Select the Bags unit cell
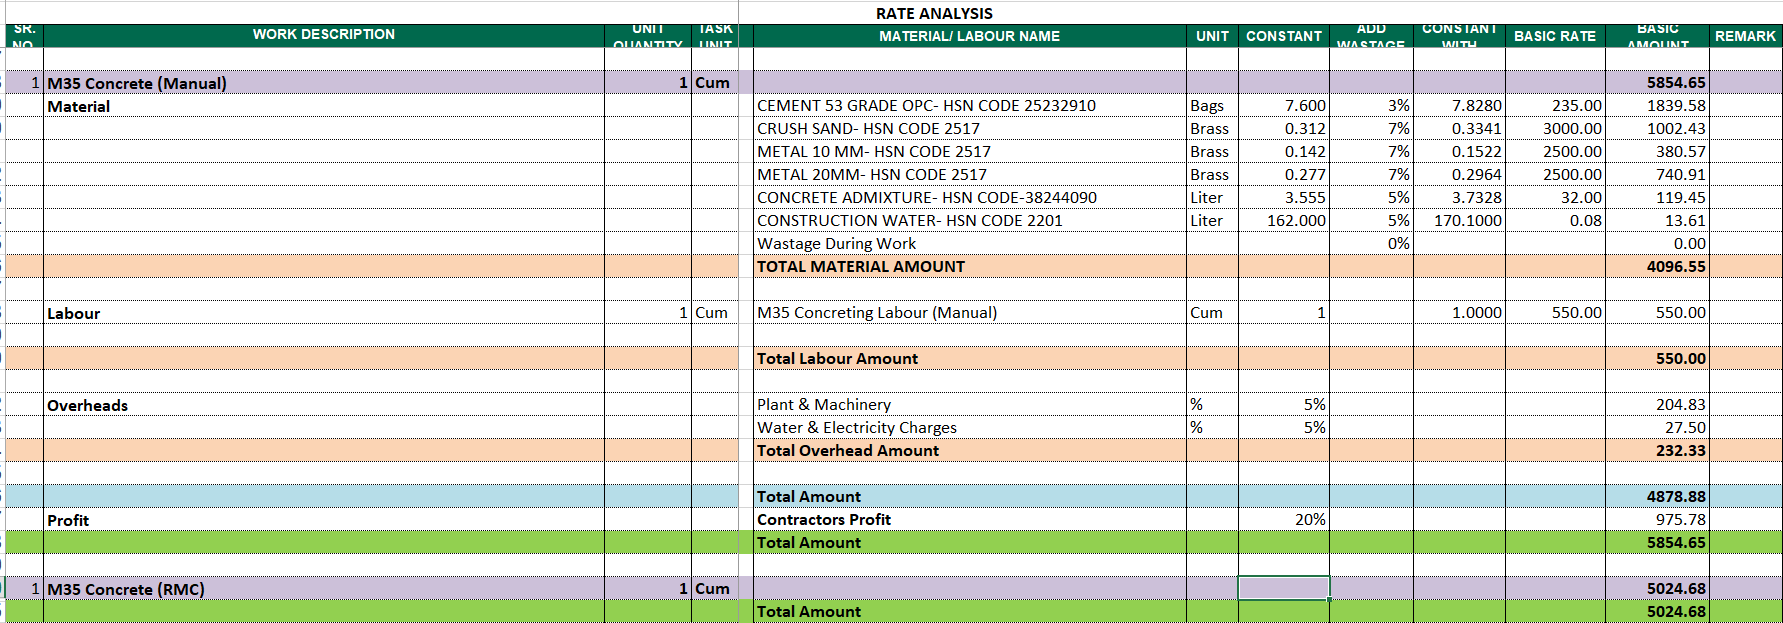This screenshot has height=623, width=1783. tap(1212, 106)
